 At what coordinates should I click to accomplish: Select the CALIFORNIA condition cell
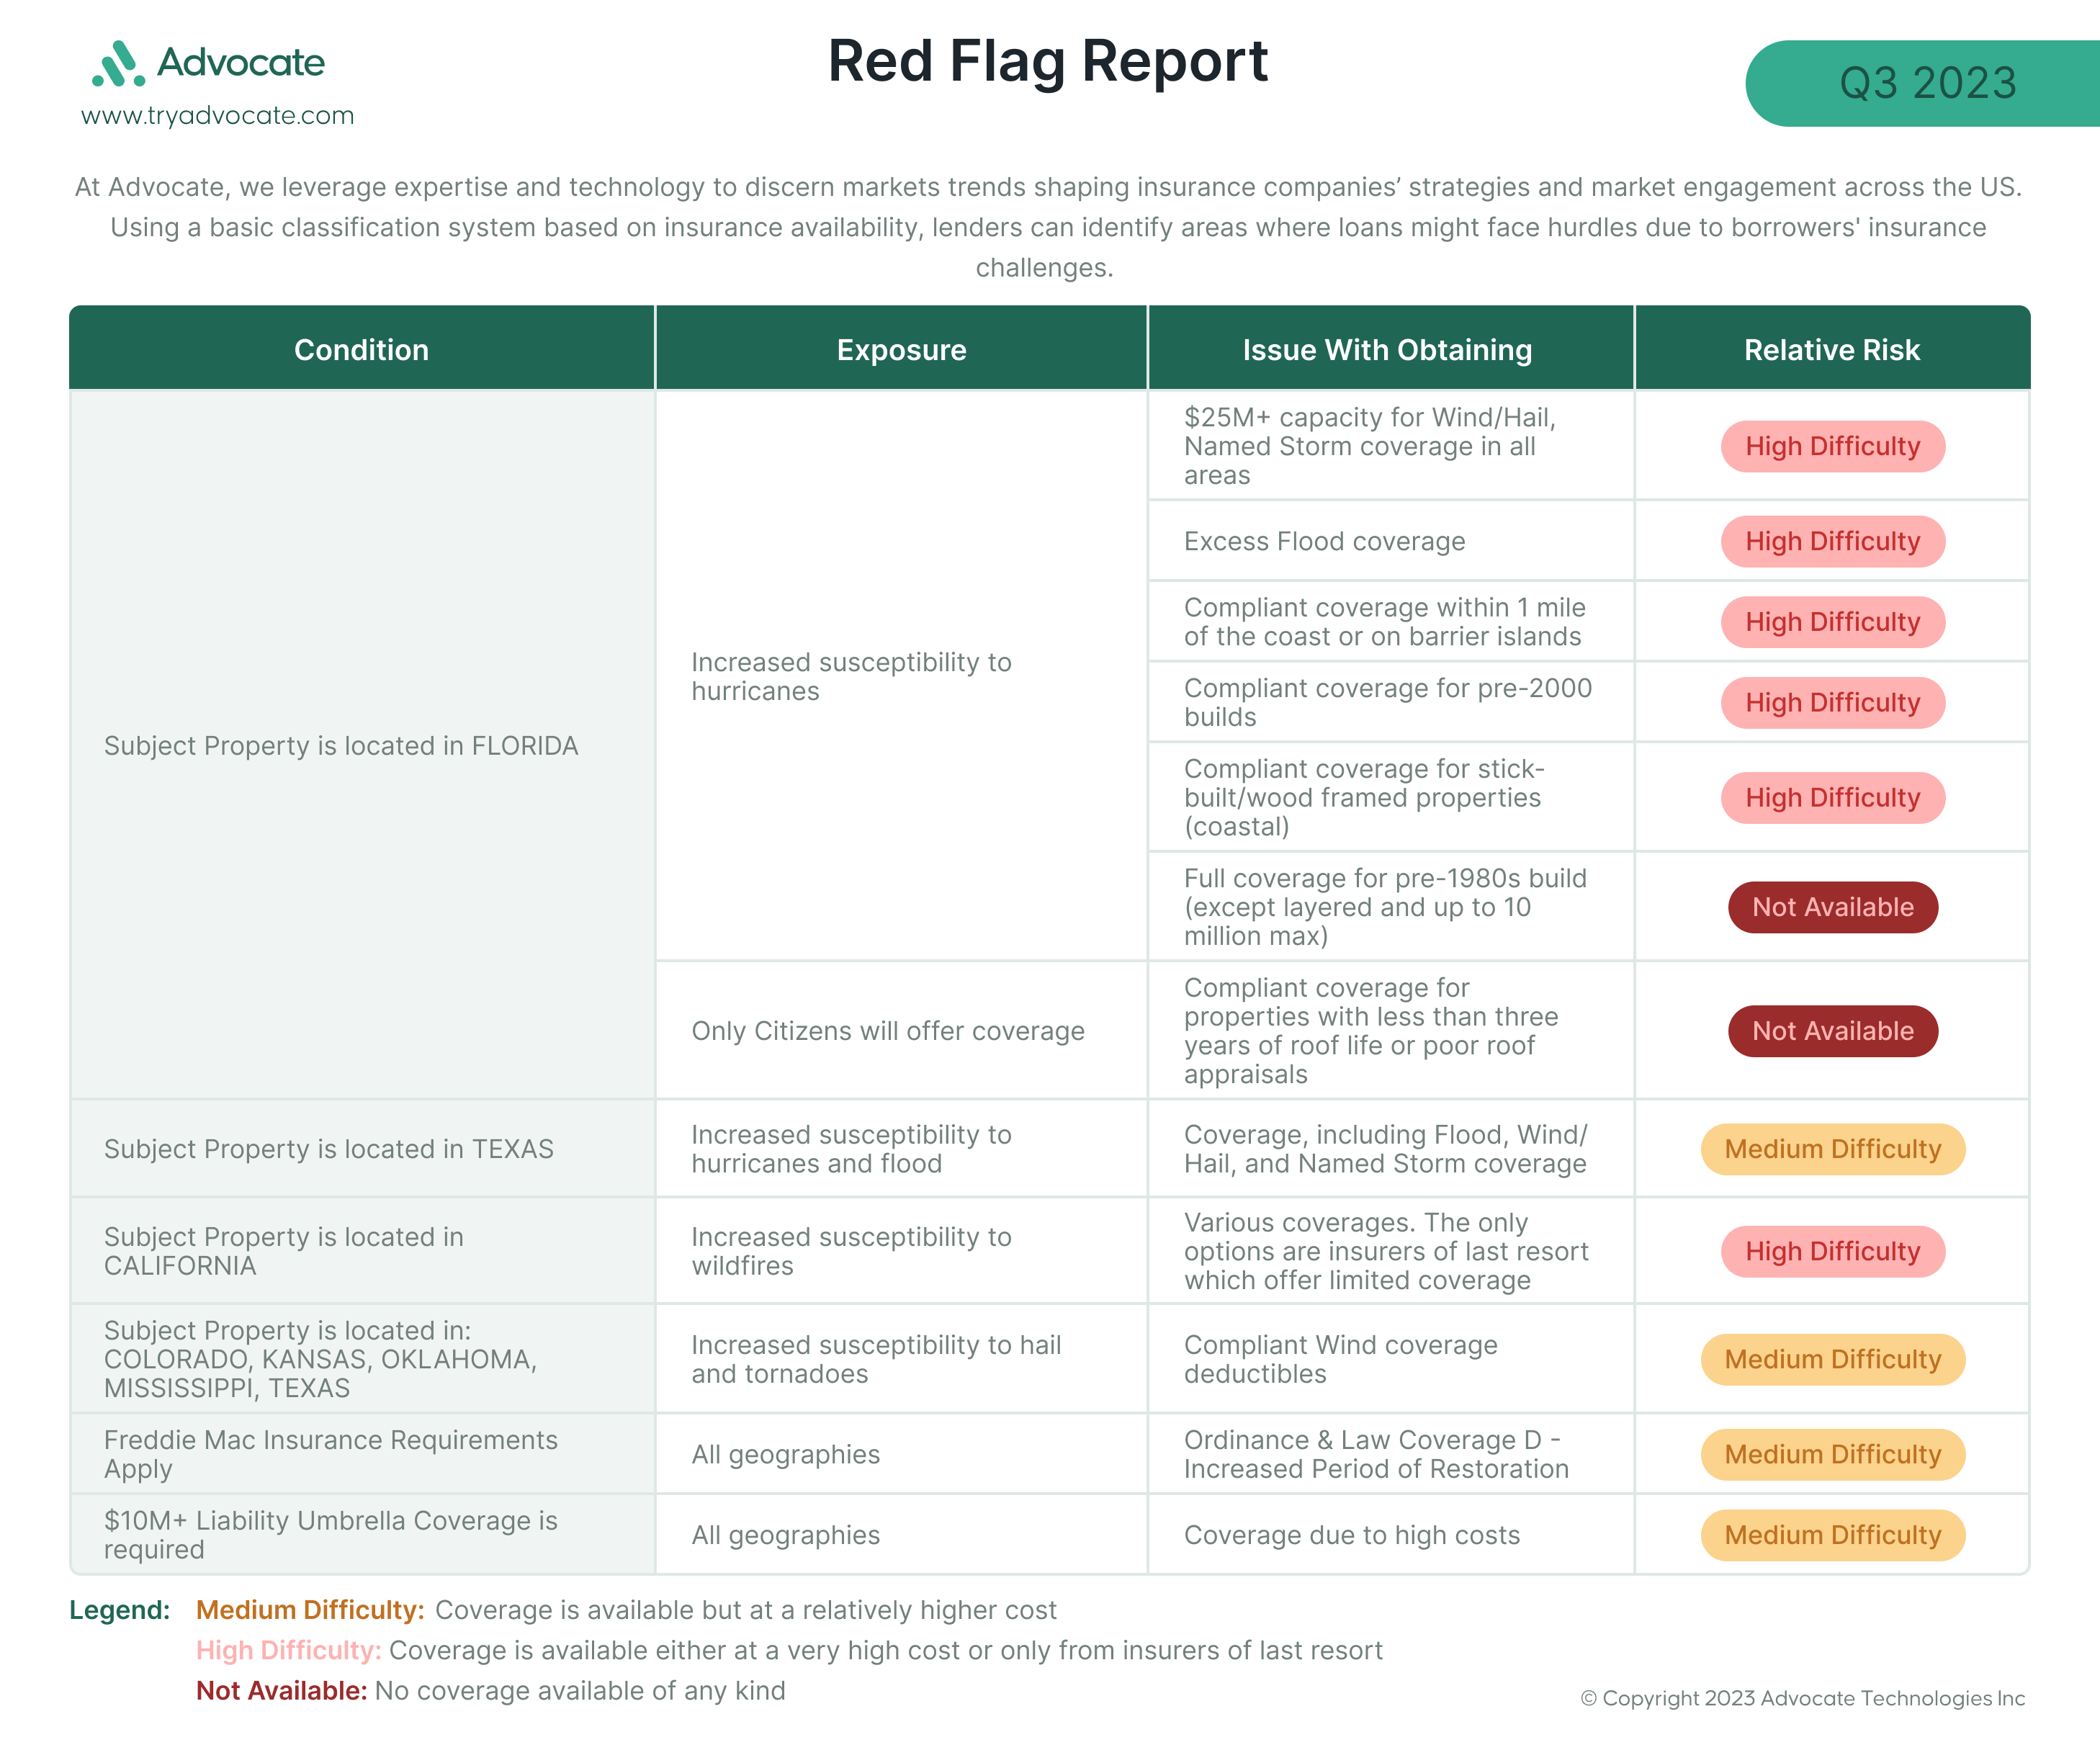pos(362,1251)
